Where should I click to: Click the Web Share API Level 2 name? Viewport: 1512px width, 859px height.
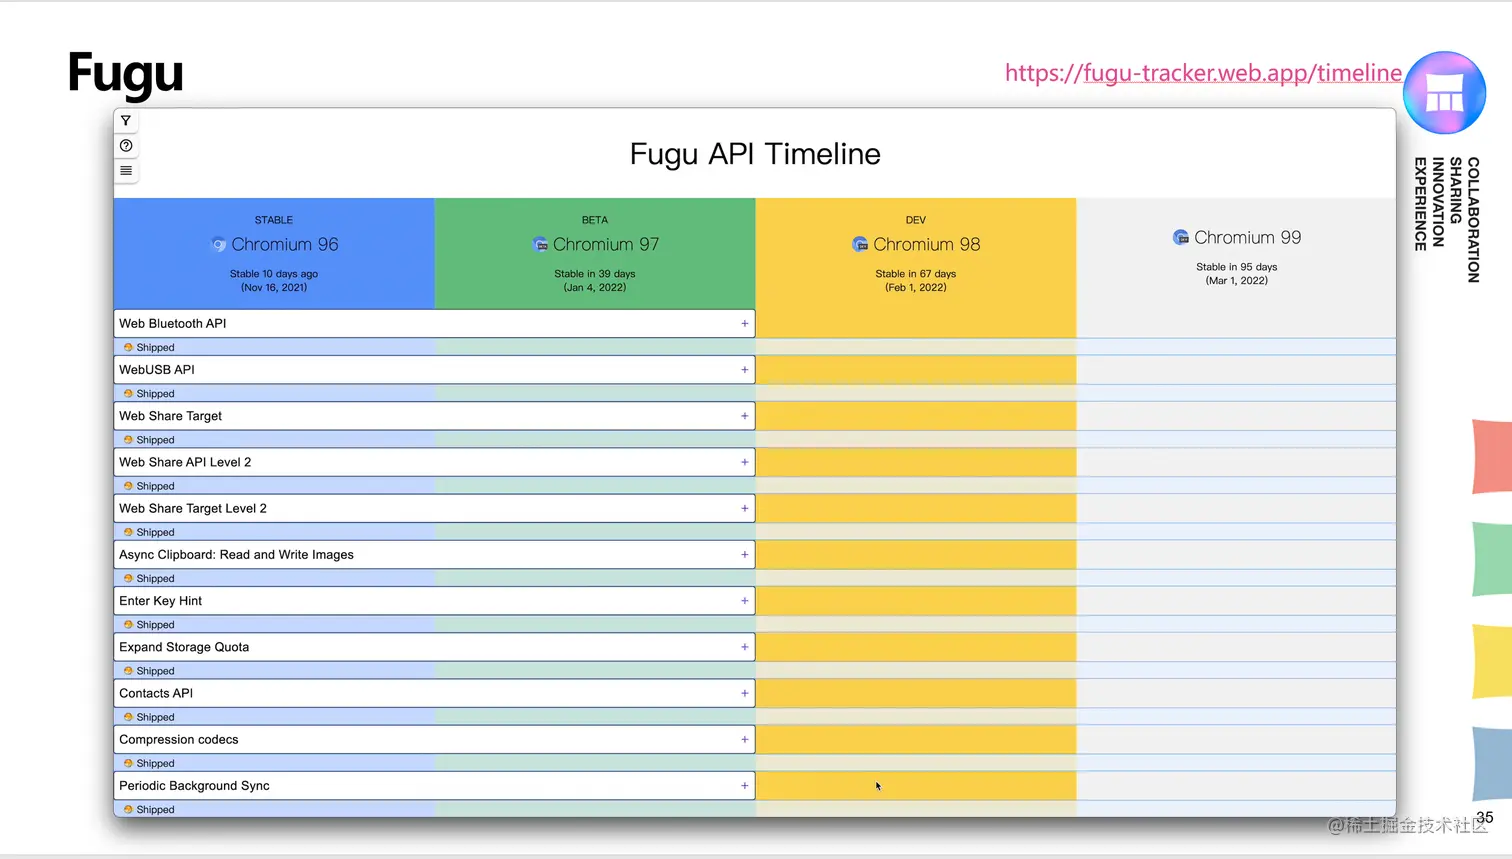point(185,462)
